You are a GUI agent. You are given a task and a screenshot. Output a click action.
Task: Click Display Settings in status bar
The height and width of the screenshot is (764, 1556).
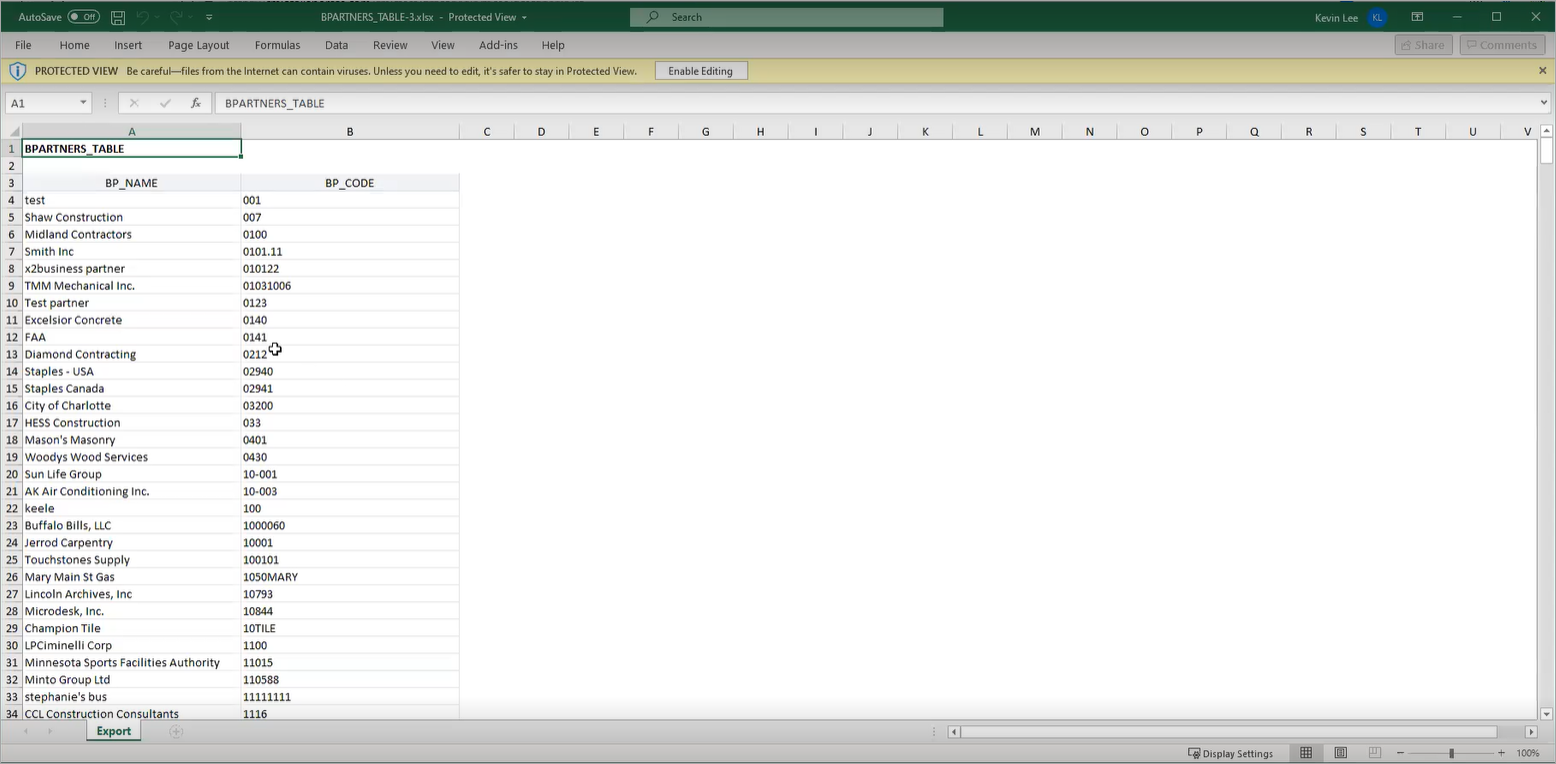point(1230,753)
